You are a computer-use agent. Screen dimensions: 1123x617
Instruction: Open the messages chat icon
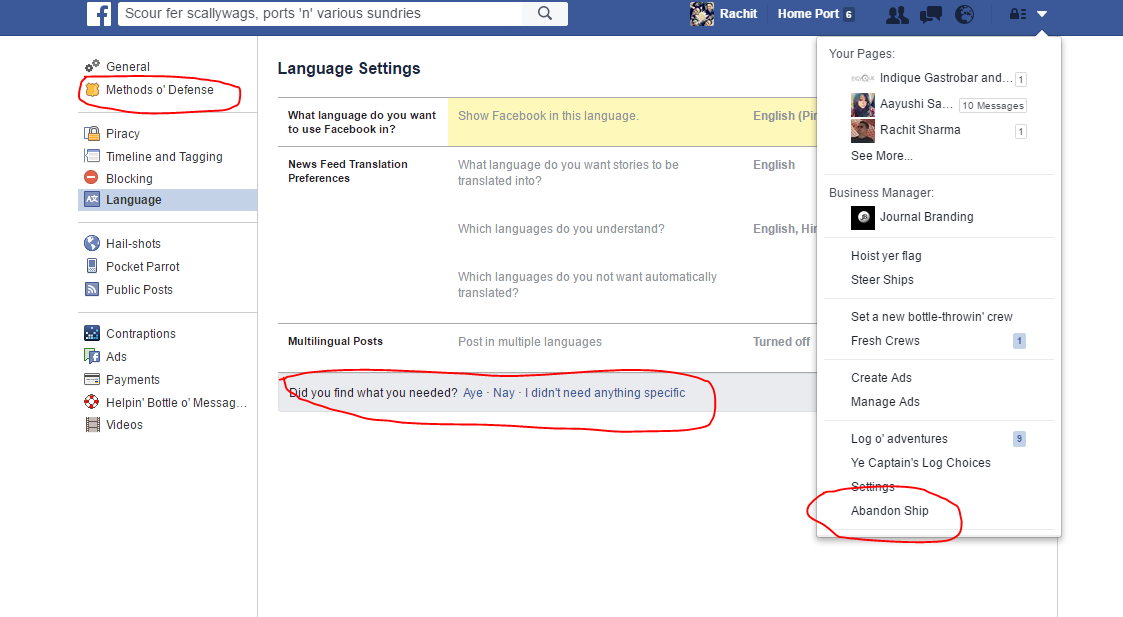(930, 14)
